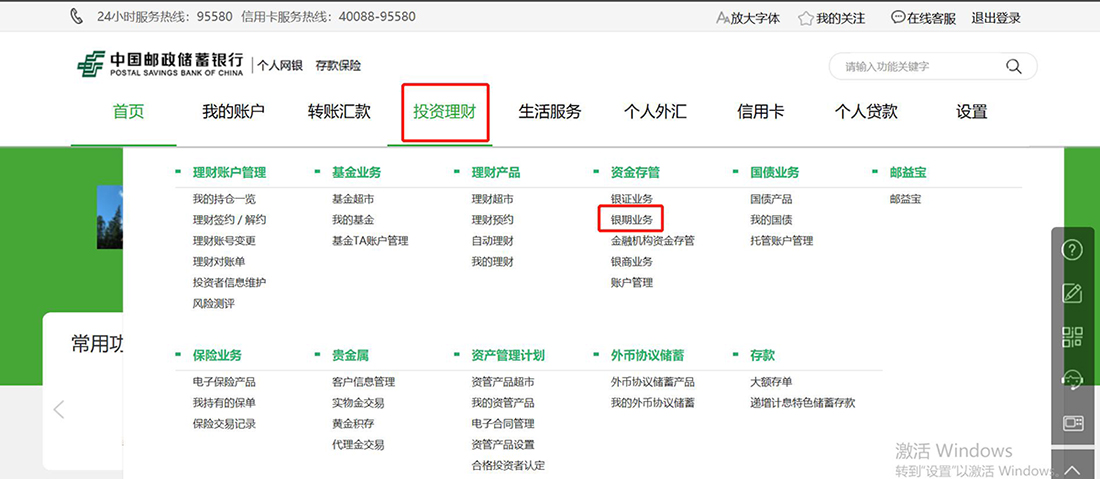
Task: Click 退出登录 to log out
Action: 996,18
